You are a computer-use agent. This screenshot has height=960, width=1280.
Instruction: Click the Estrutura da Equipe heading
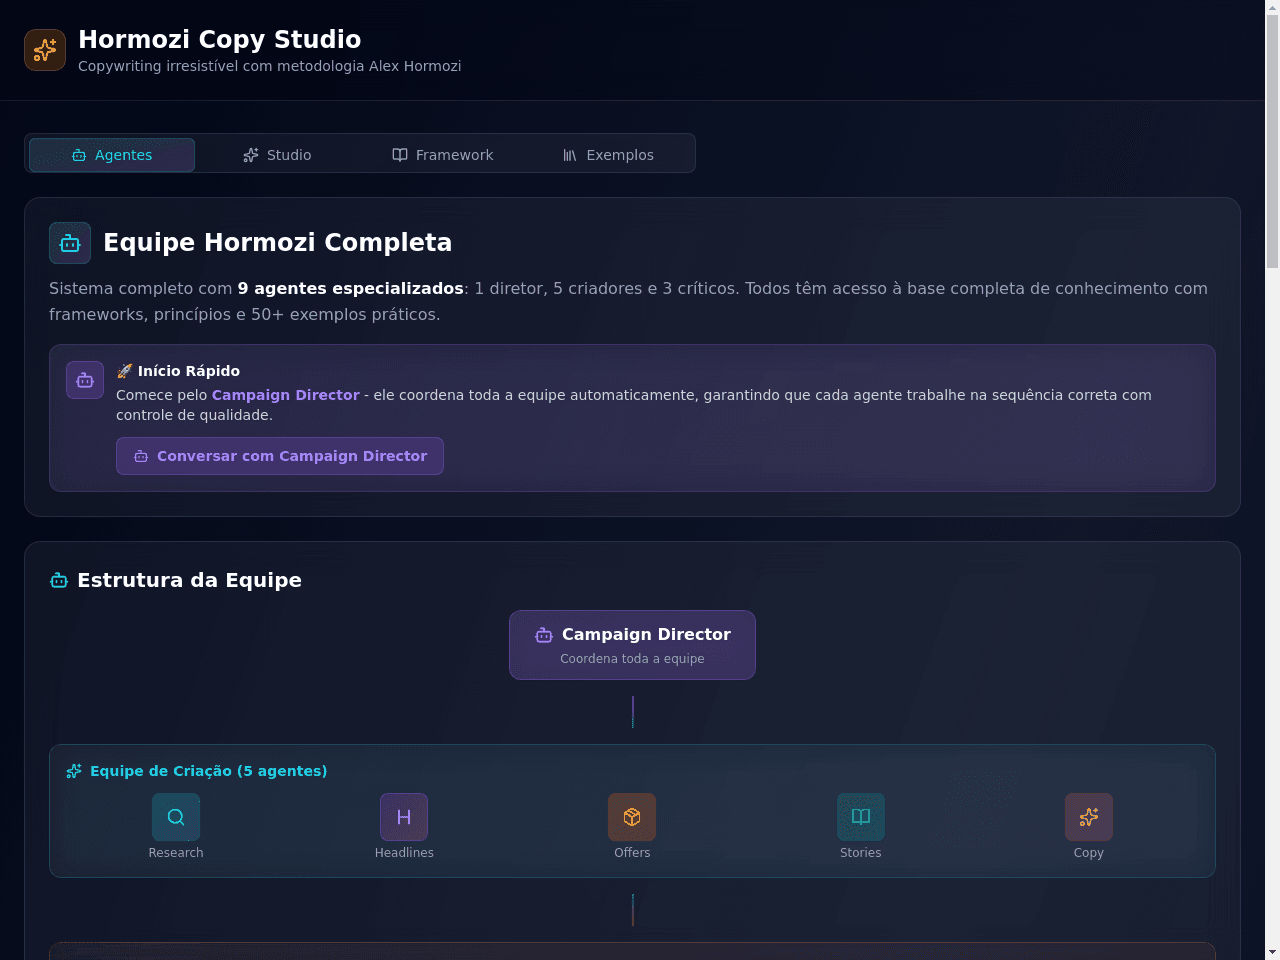click(x=189, y=581)
